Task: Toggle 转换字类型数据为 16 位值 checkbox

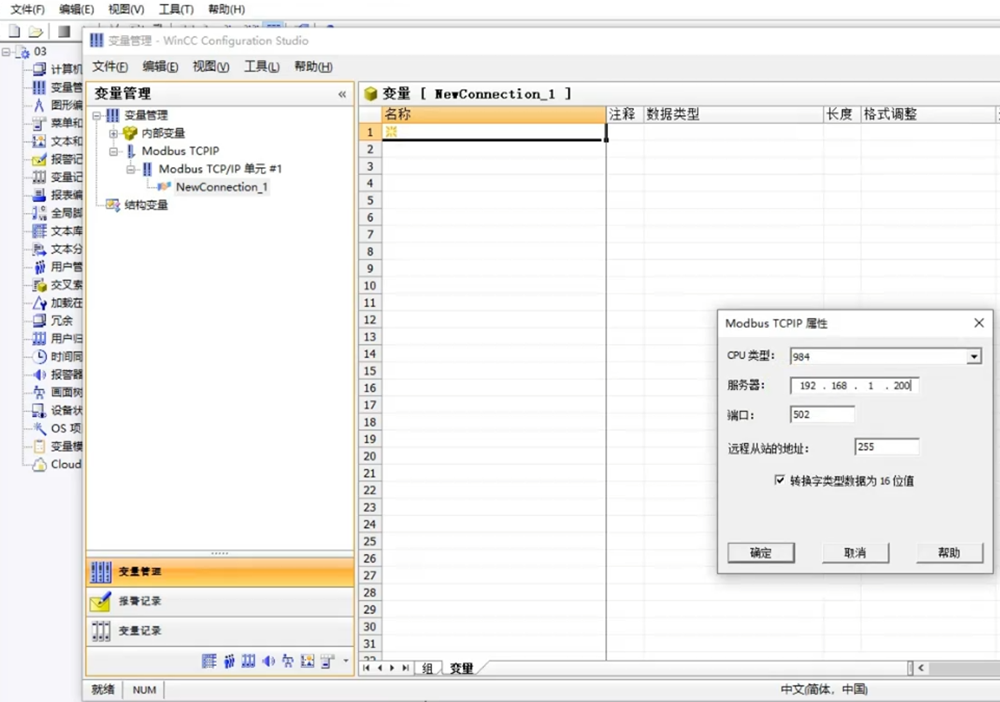Action: 779,480
